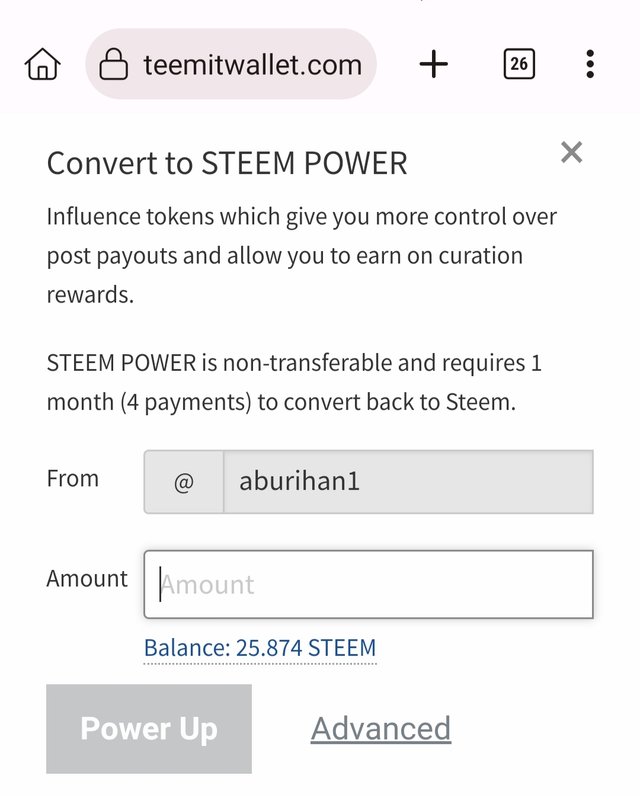This screenshot has width=640, height=796.
Task: Go to the browser home page
Action: (x=42, y=66)
